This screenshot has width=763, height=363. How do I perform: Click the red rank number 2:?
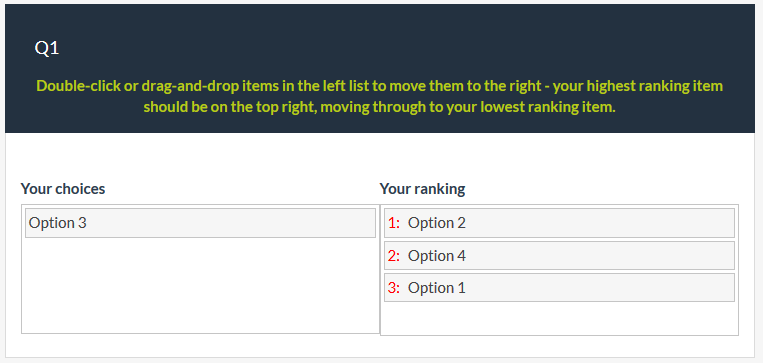click(x=394, y=255)
